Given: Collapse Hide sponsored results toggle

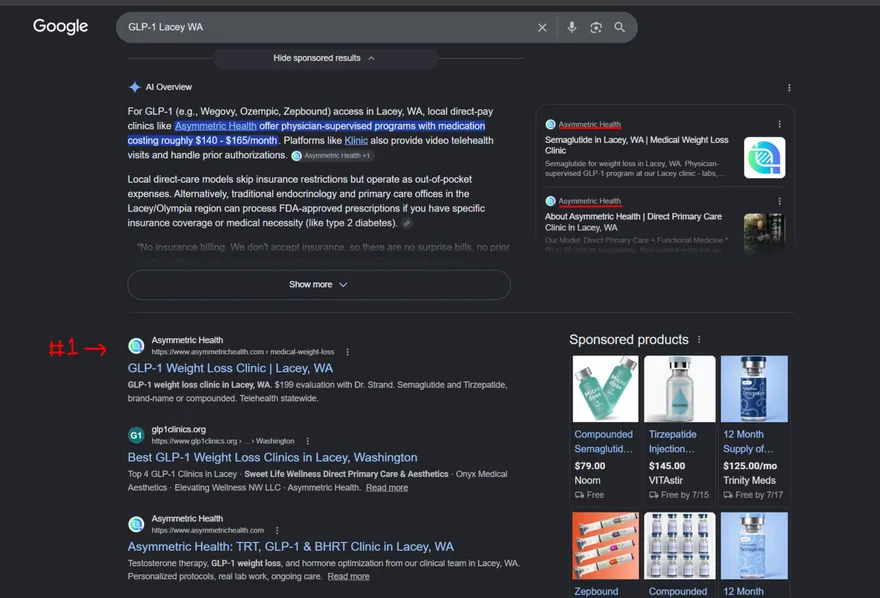Looking at the screenshot, I should [325, 58].
